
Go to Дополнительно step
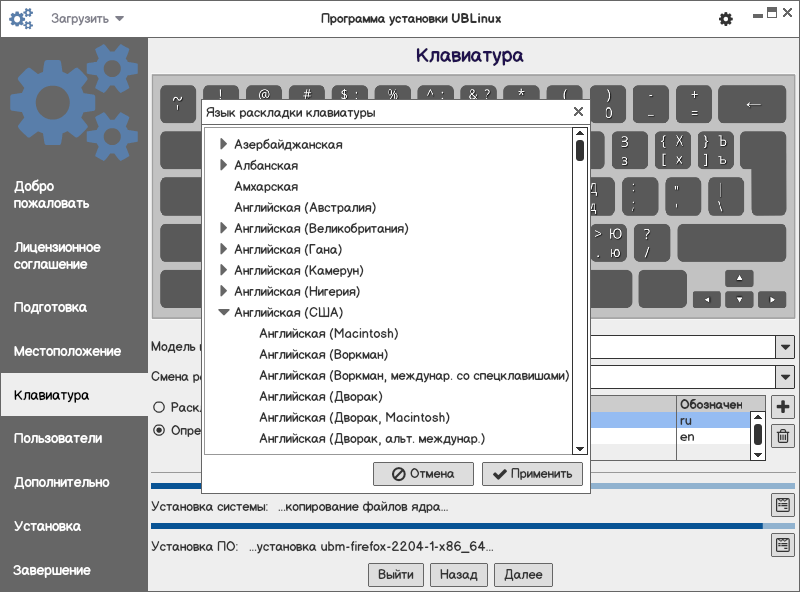(x=74, y=482)
